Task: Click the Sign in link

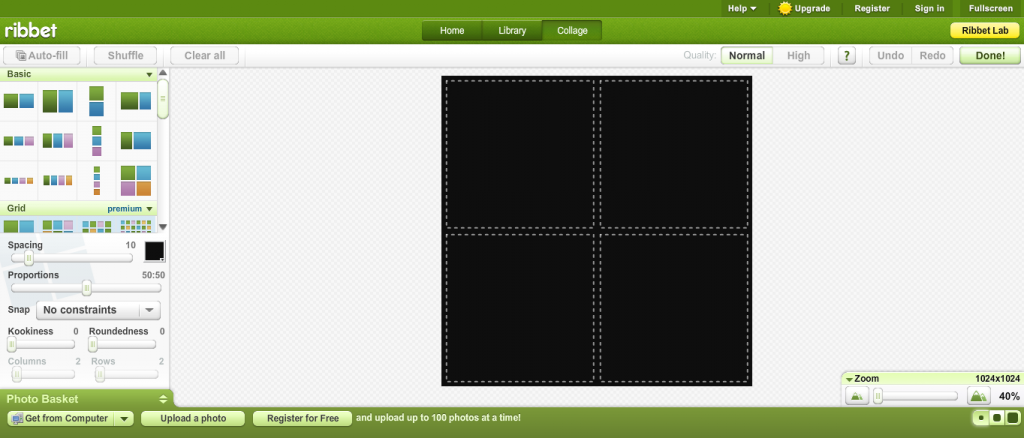Action: (x=929, y=8)
